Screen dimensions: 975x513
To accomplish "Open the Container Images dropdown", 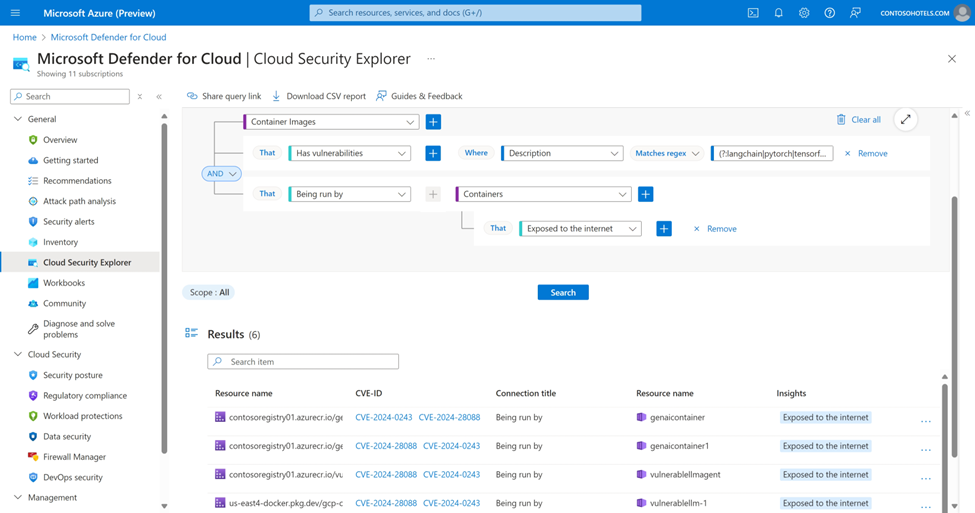I will coord(331,122).
